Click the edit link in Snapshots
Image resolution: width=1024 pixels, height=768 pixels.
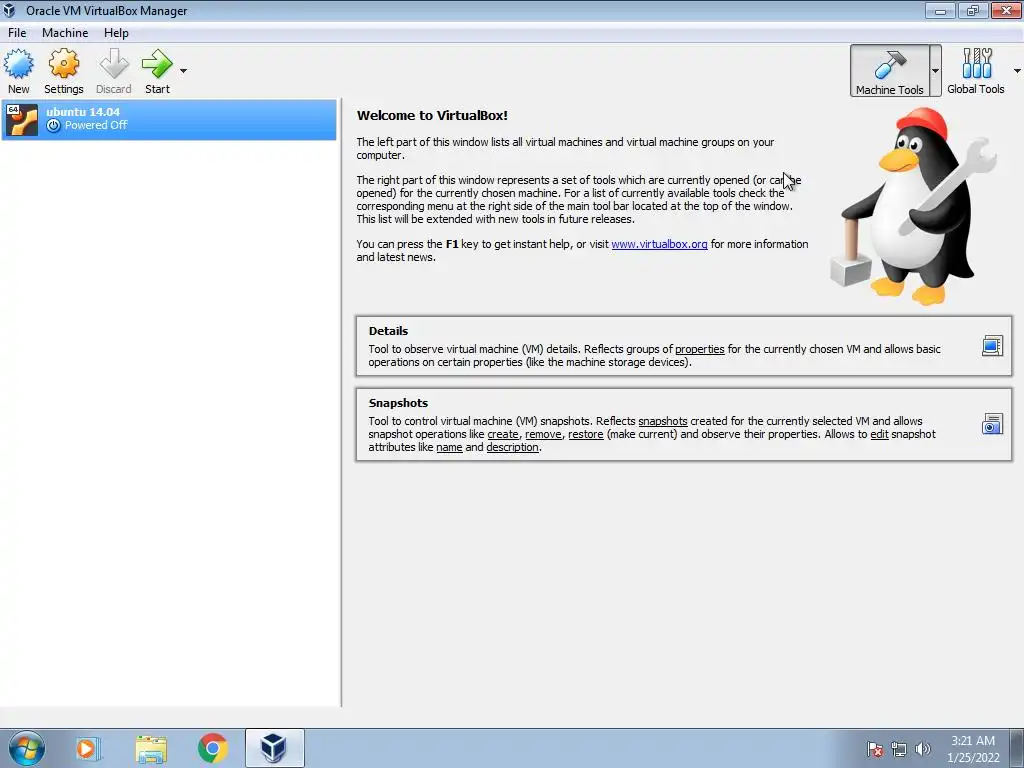879,434
